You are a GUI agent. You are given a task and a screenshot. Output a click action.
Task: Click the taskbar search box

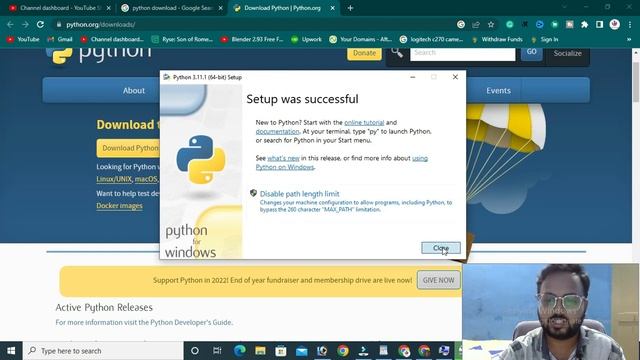point(103,351)
